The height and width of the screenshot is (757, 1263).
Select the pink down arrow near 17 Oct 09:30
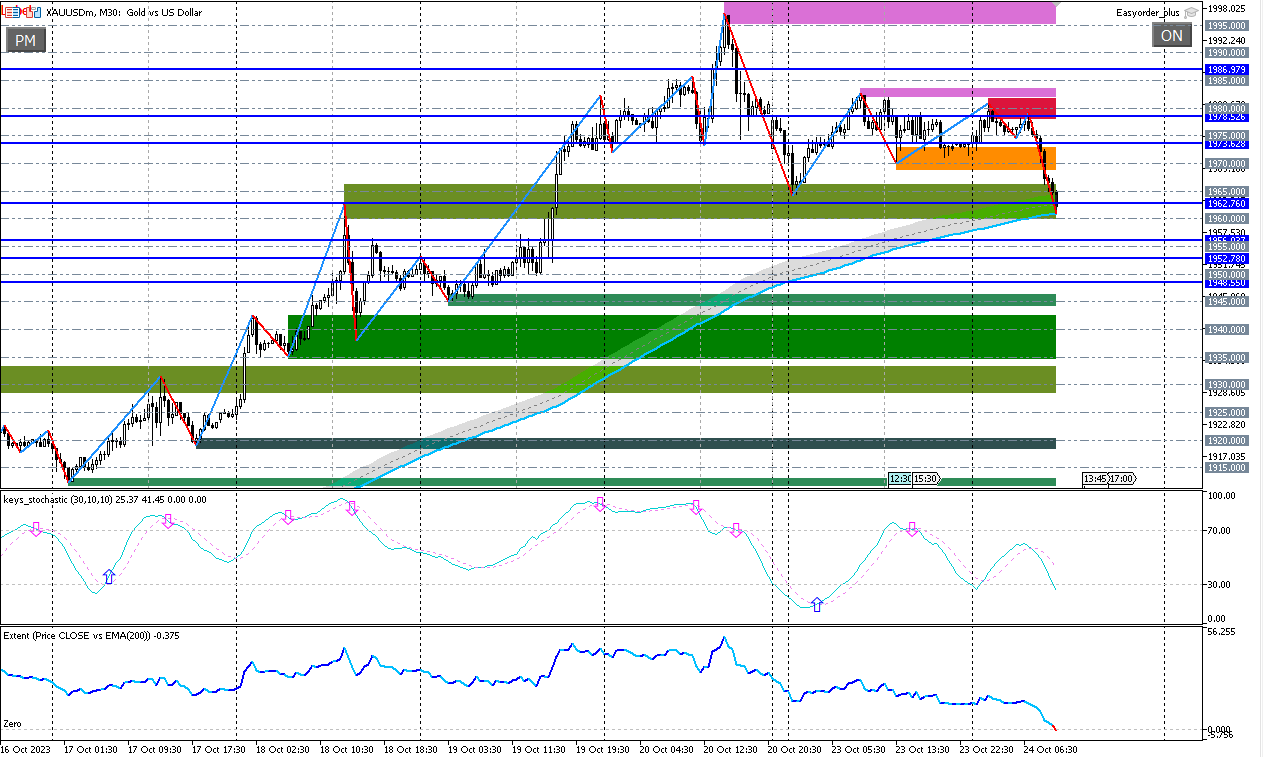coord(168,521)
